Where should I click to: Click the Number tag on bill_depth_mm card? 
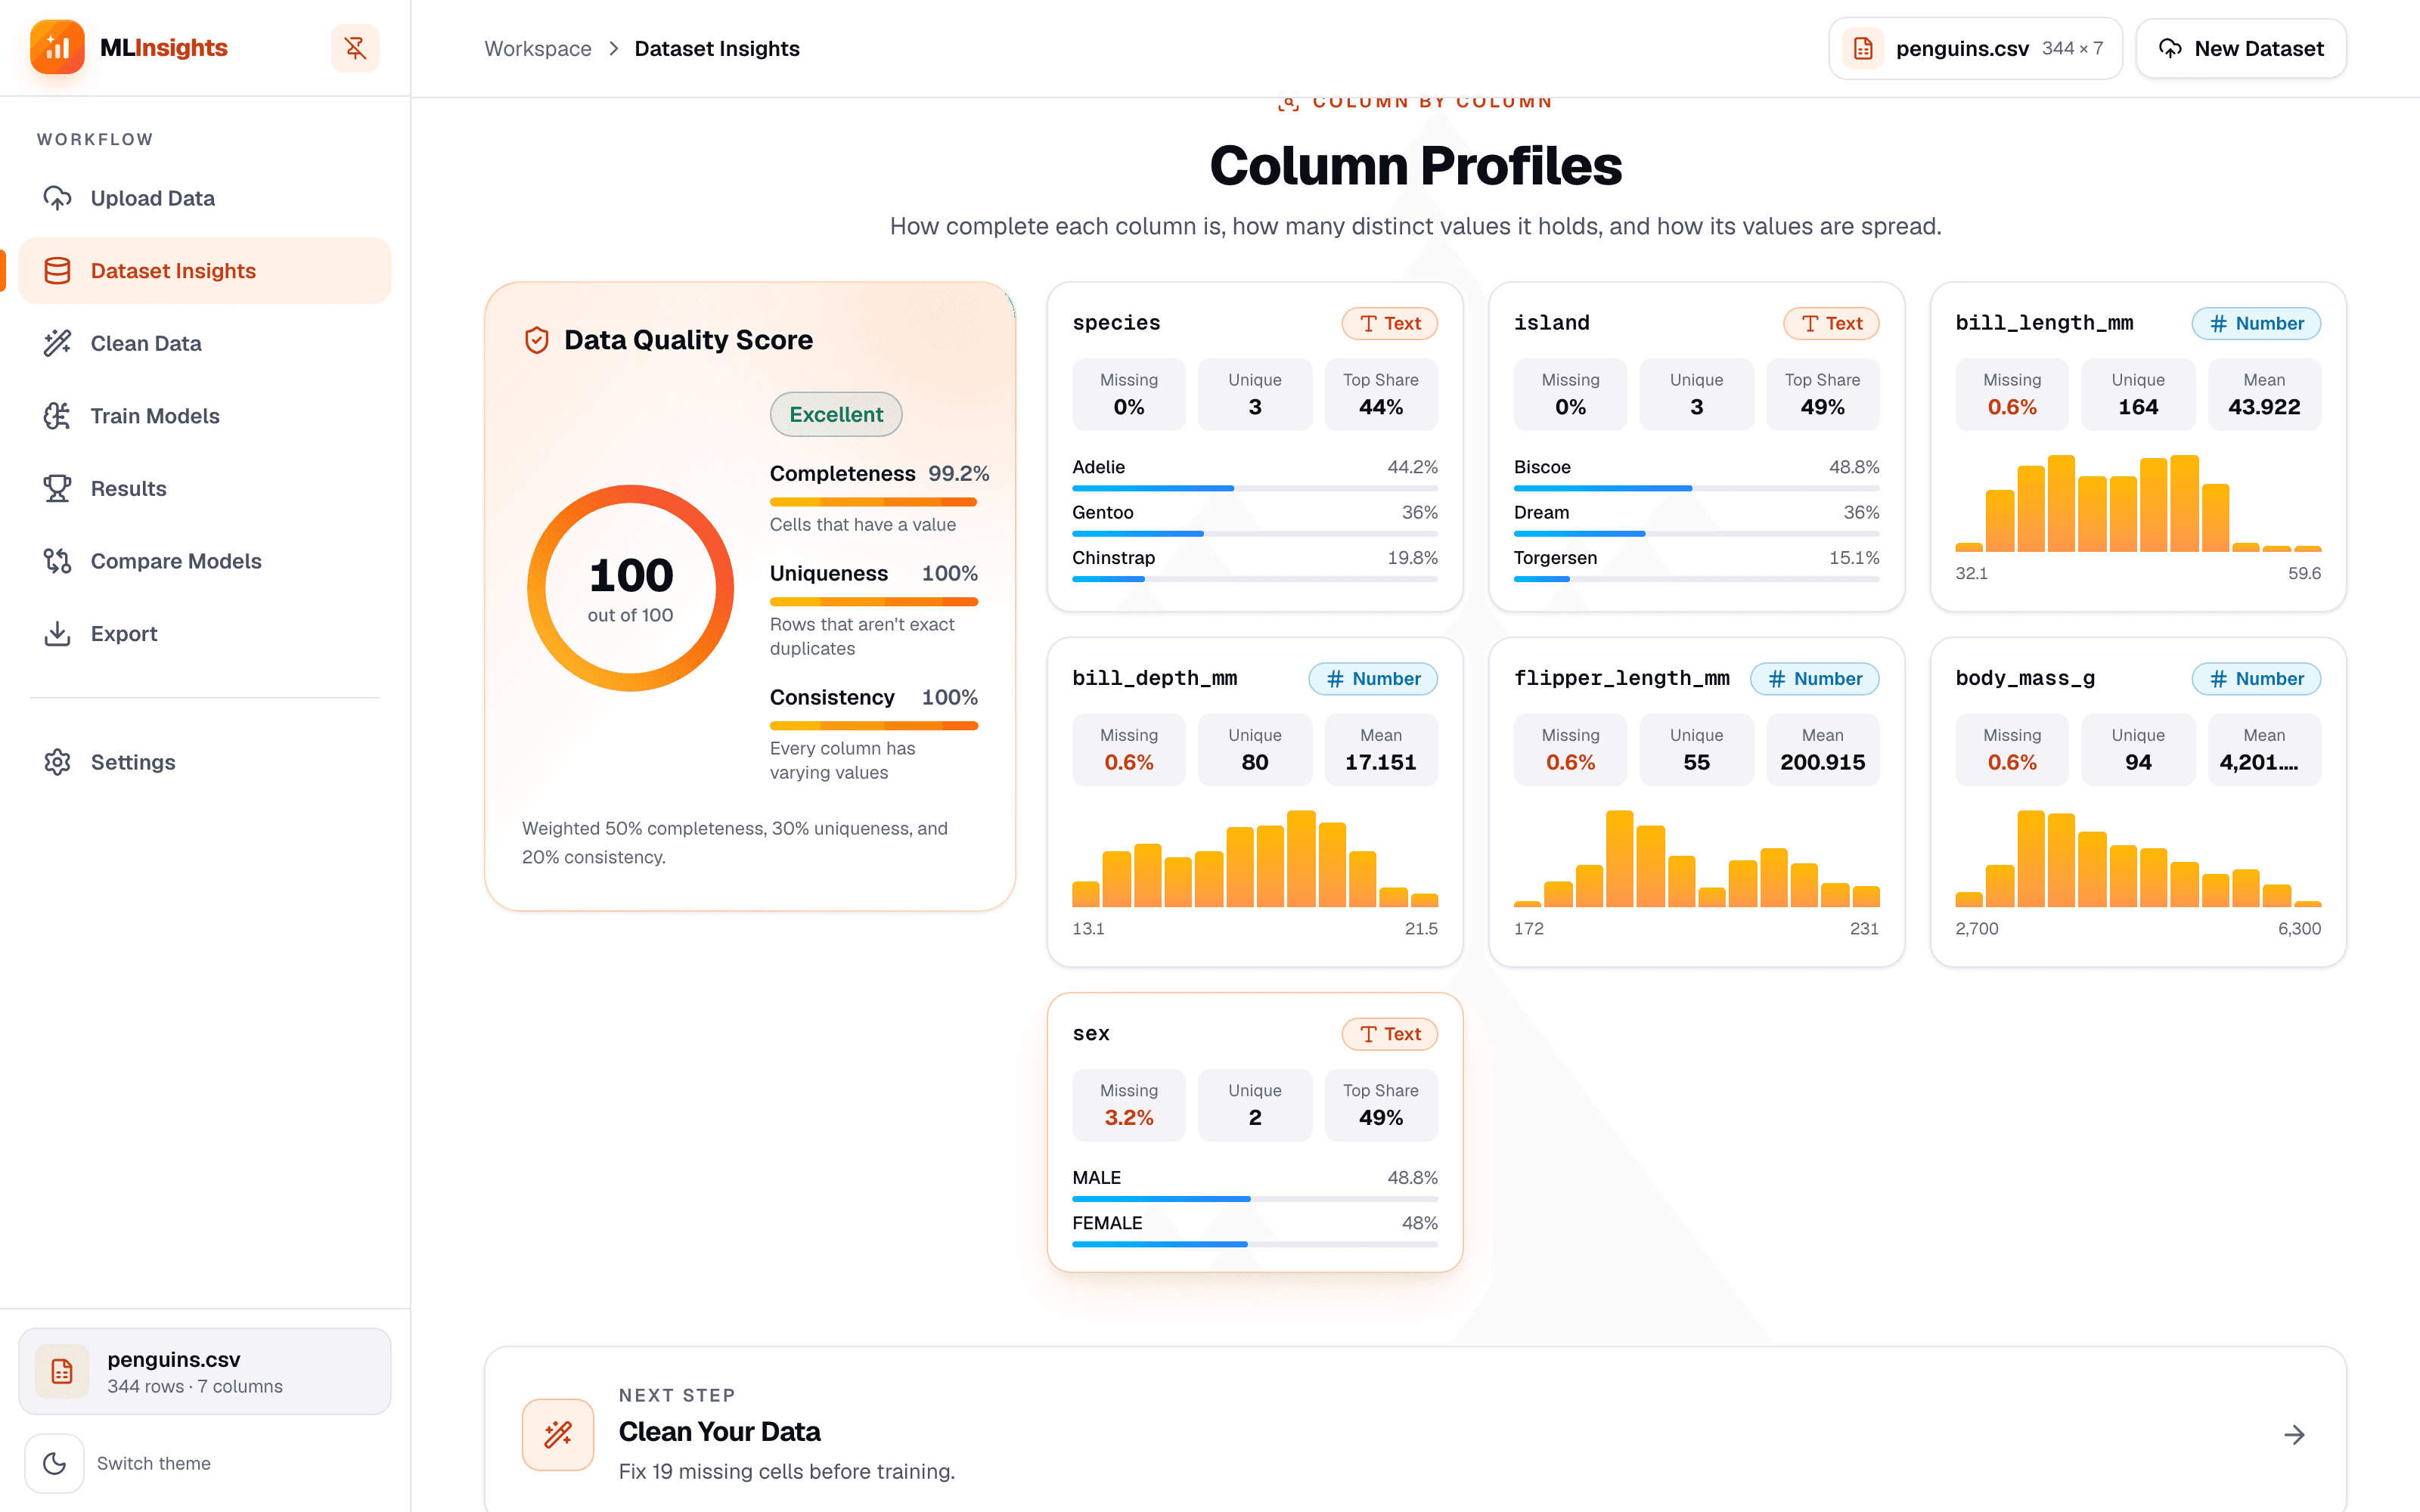[1372, 678]
